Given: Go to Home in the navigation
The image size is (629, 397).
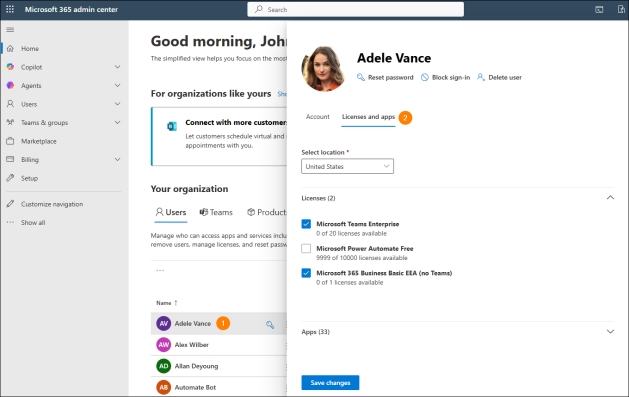Looking at the screenshot, I should click(30, 49).
